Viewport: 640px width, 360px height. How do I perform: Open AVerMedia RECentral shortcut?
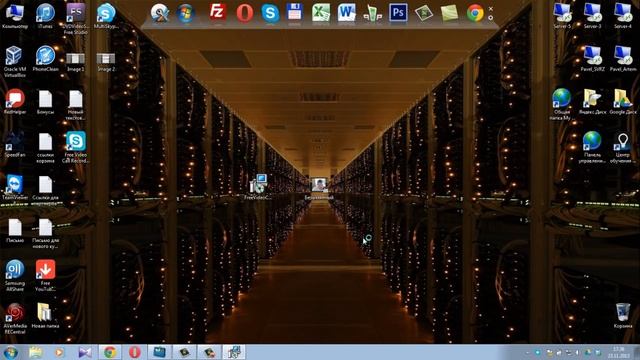point(15,319)
